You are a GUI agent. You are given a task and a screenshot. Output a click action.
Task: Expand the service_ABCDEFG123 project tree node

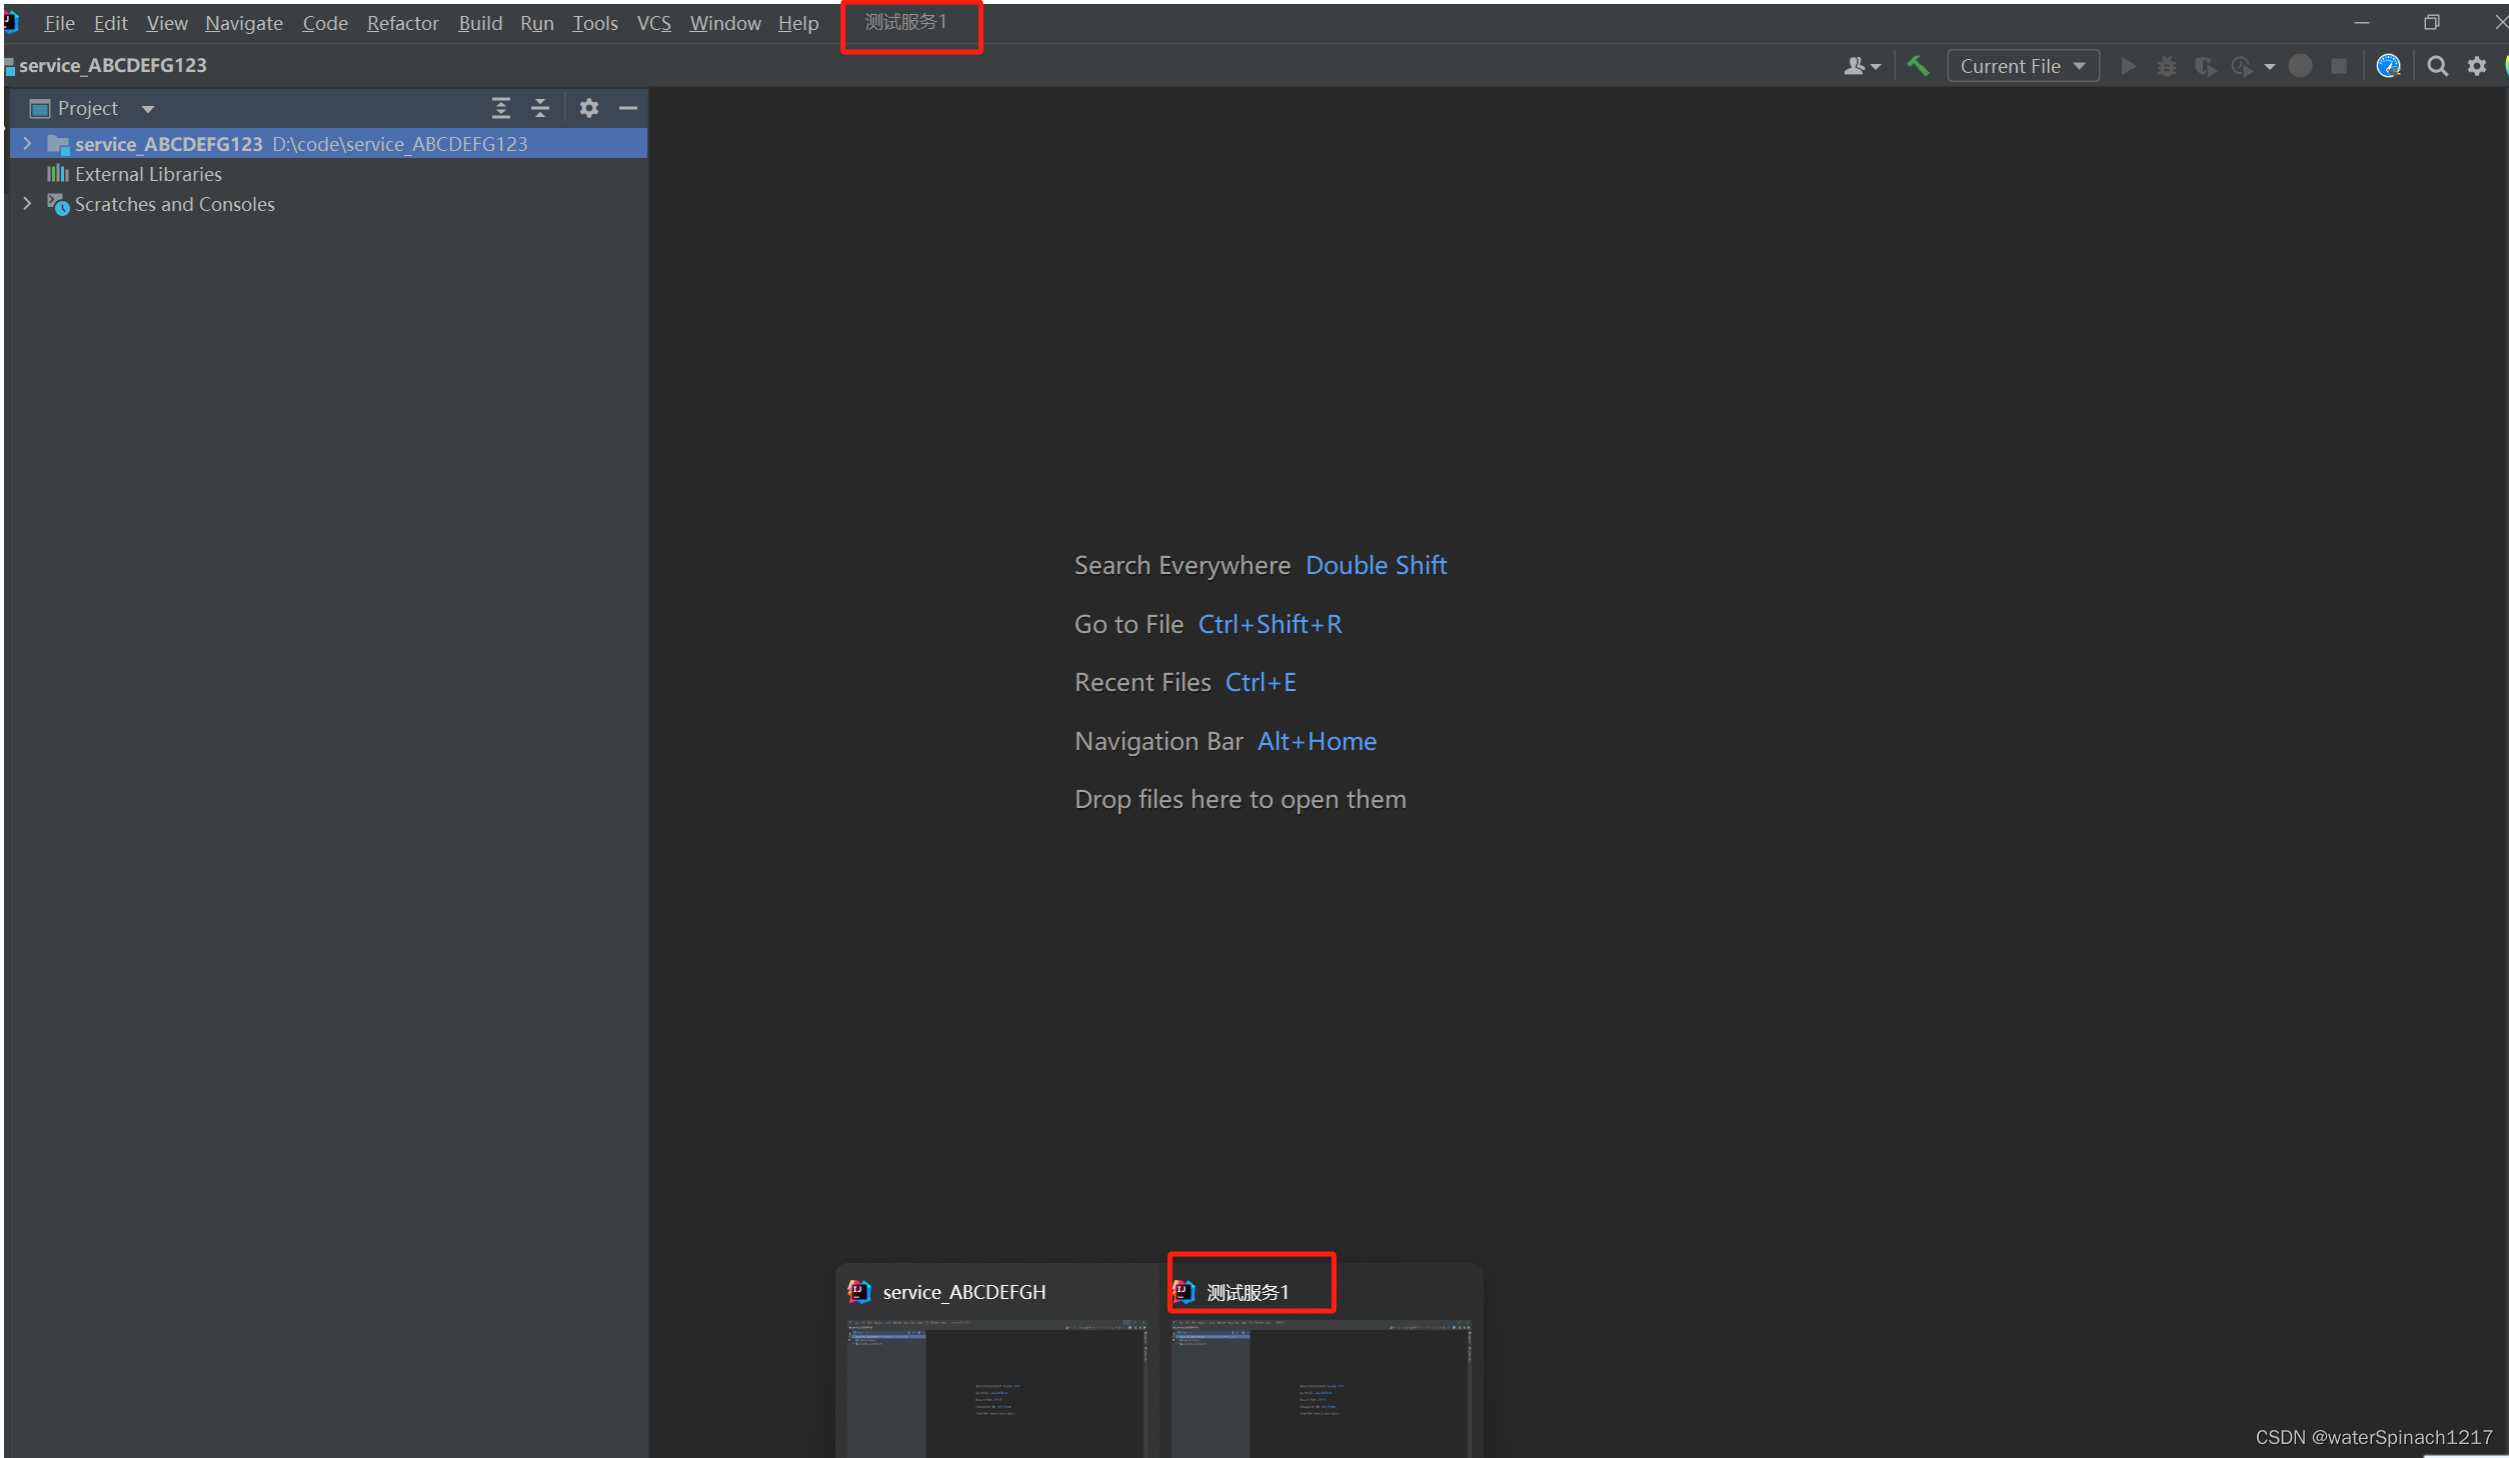[27, 144]
